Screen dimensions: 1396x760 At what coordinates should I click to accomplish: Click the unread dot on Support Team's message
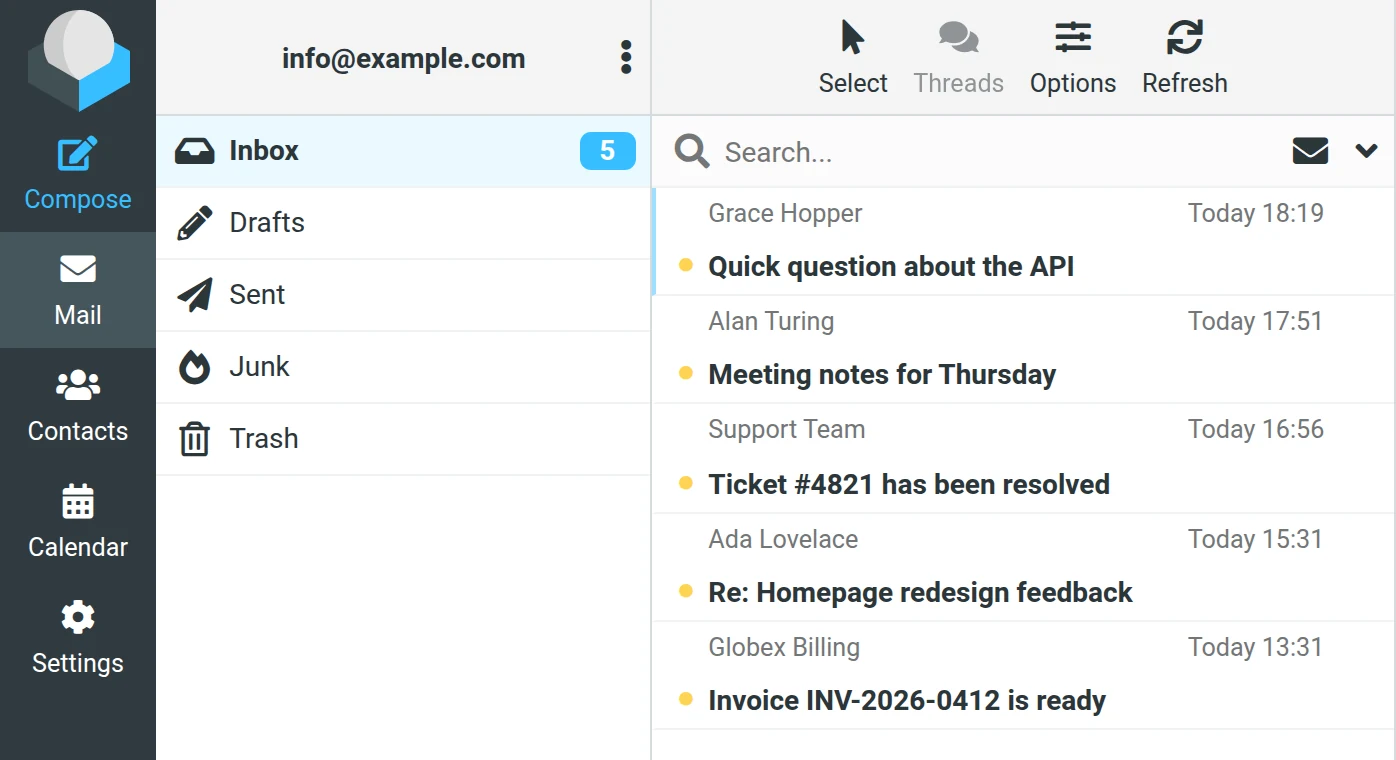point(686,483)
